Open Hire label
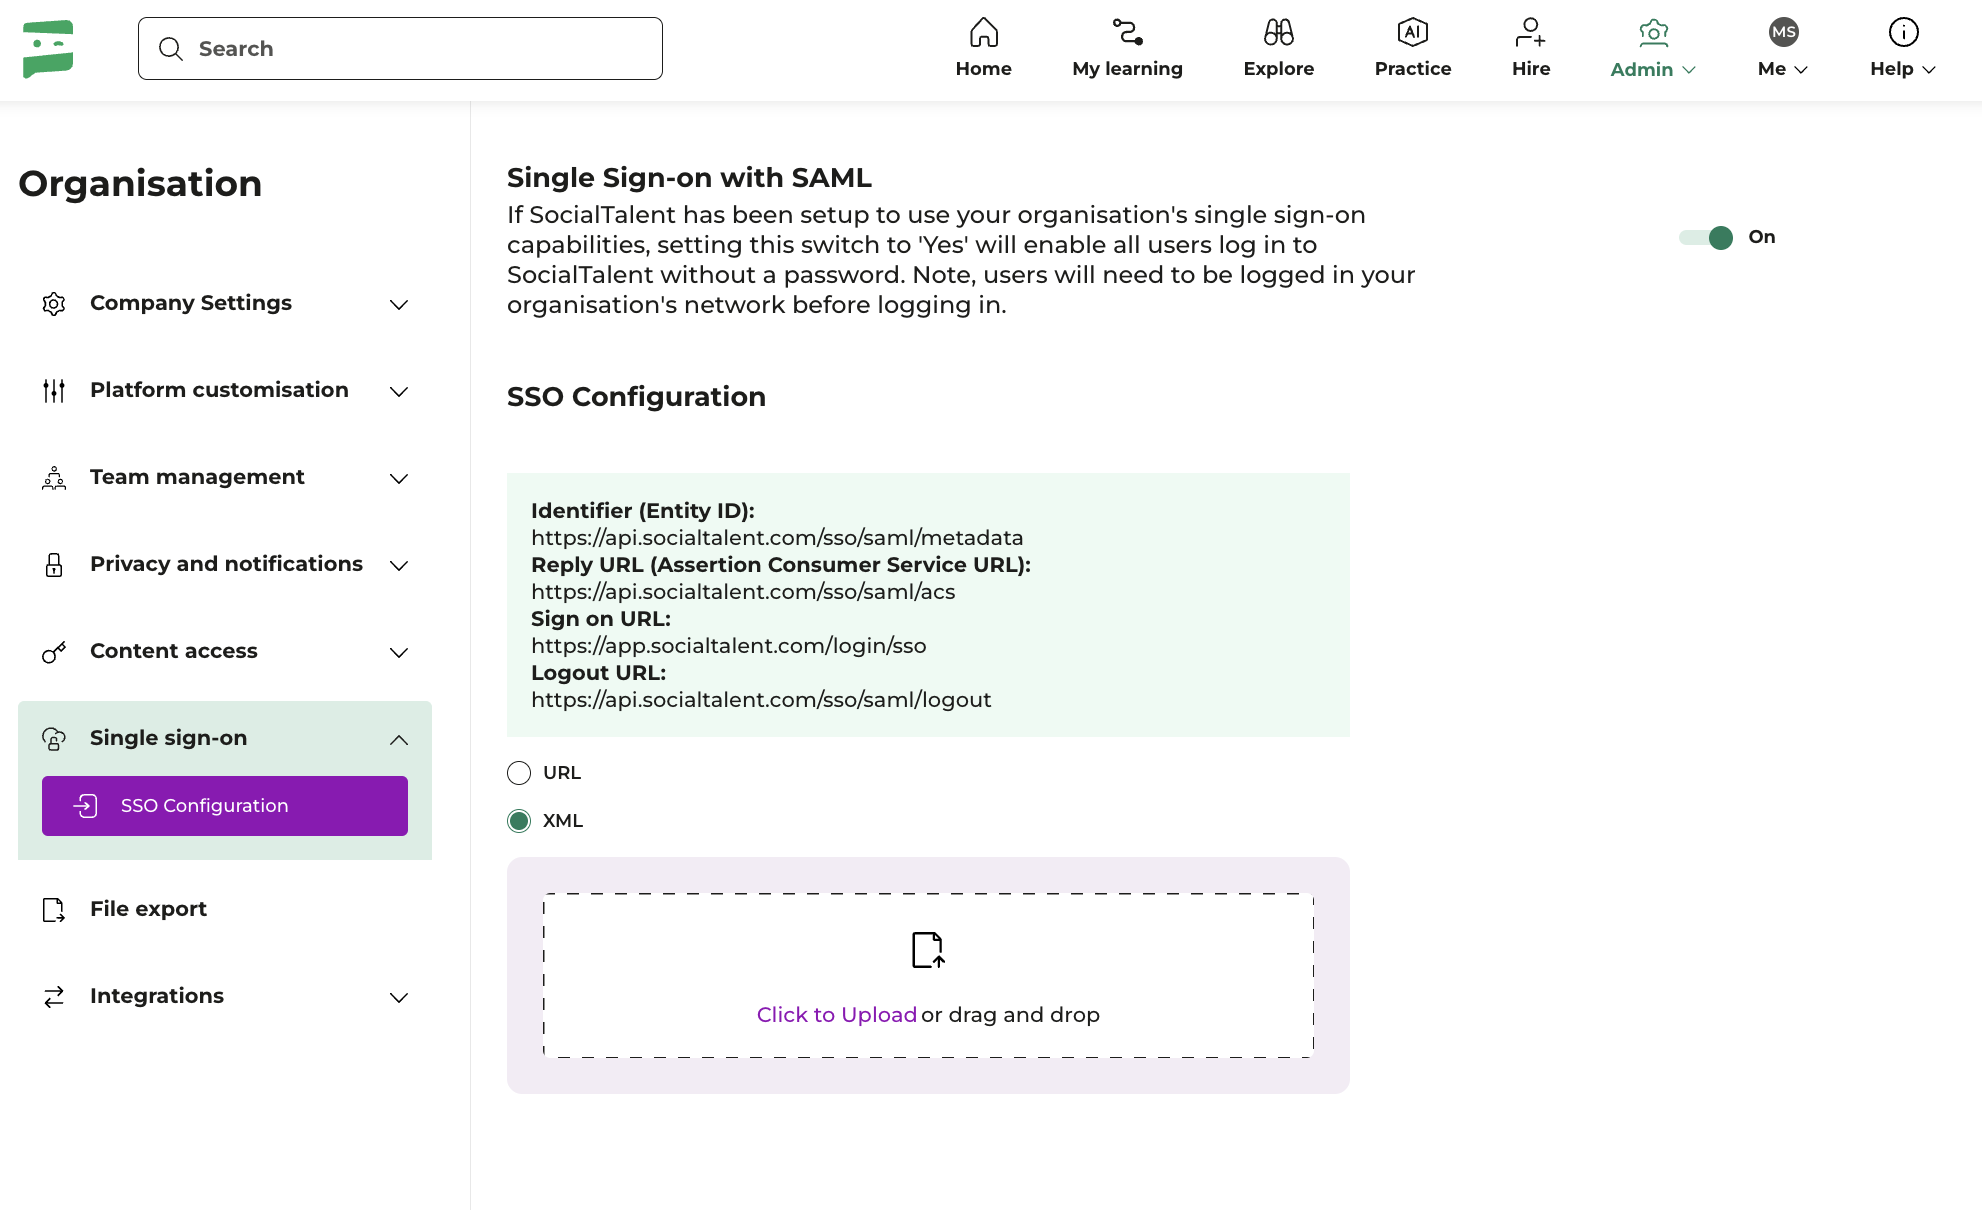Screen dimensions: 1982x1210 1530,69
